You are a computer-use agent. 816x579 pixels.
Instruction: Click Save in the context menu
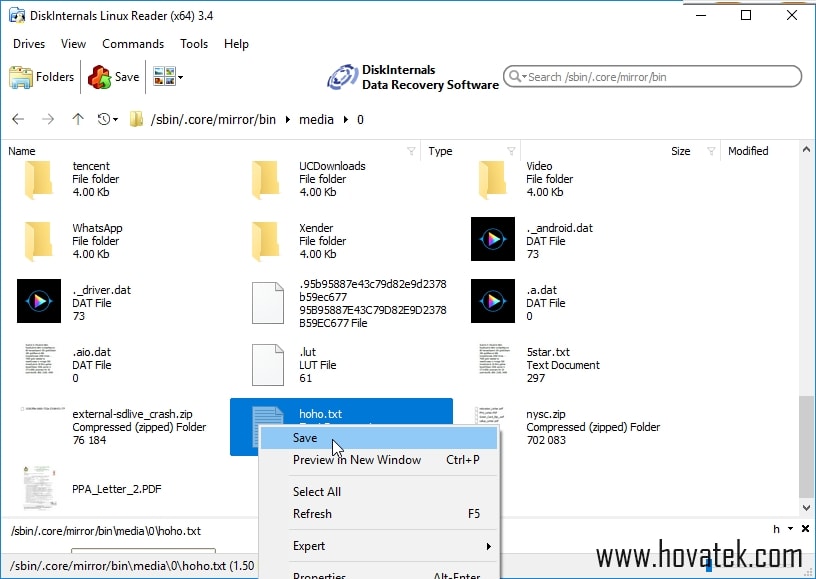pos(305,438)
